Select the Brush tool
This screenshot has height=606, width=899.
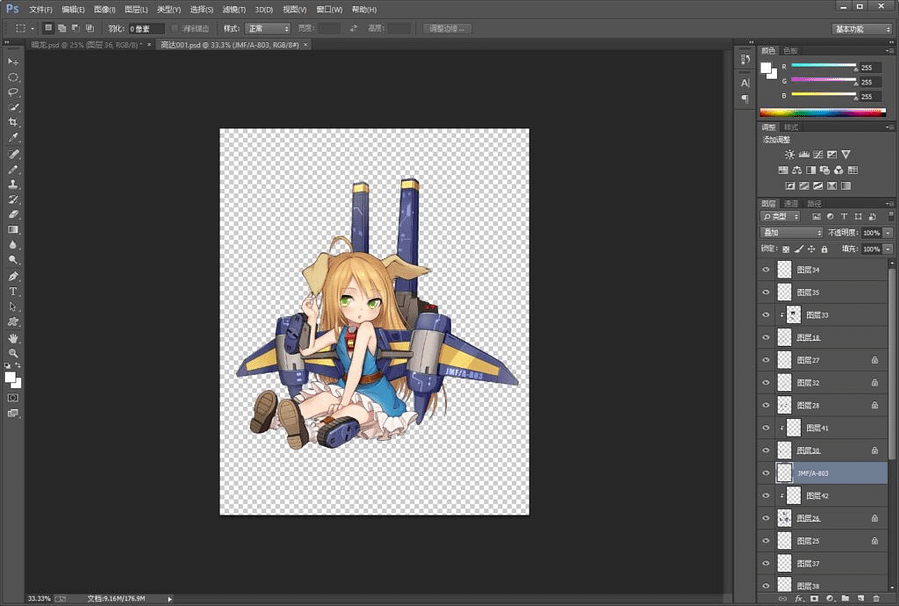click(13, 169)
